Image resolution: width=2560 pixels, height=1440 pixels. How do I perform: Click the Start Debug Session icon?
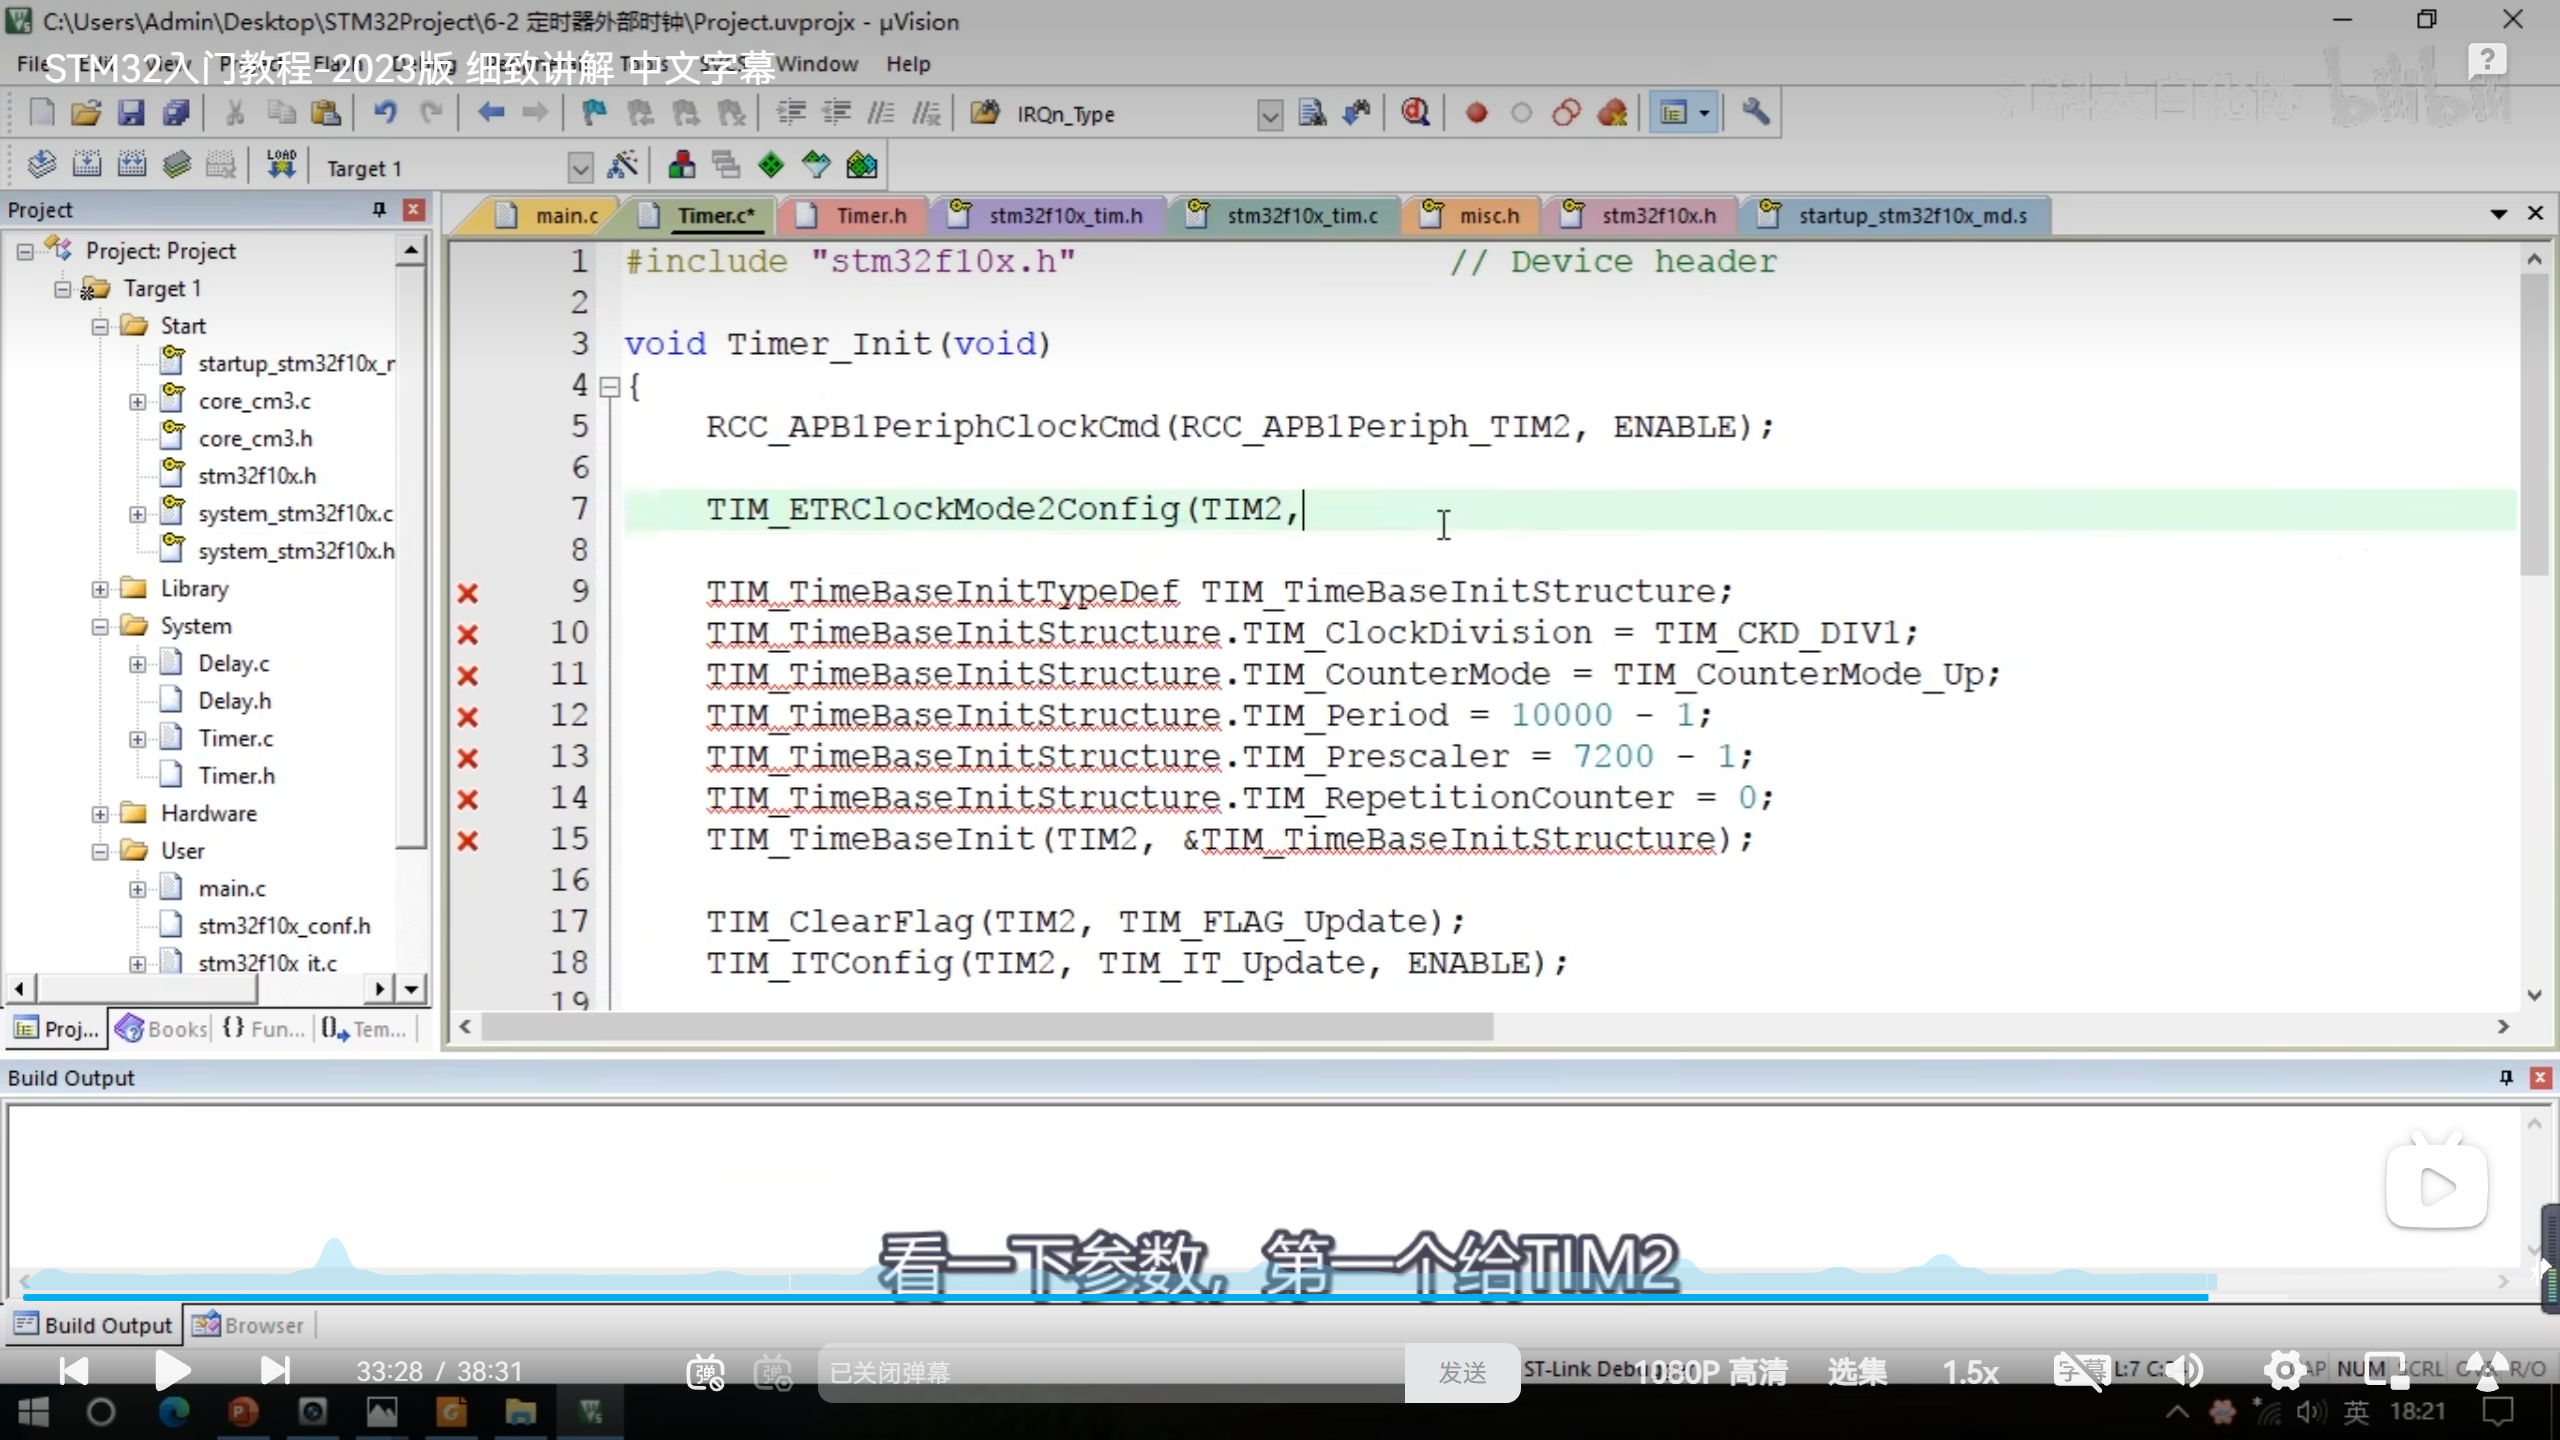point(1414,113)
